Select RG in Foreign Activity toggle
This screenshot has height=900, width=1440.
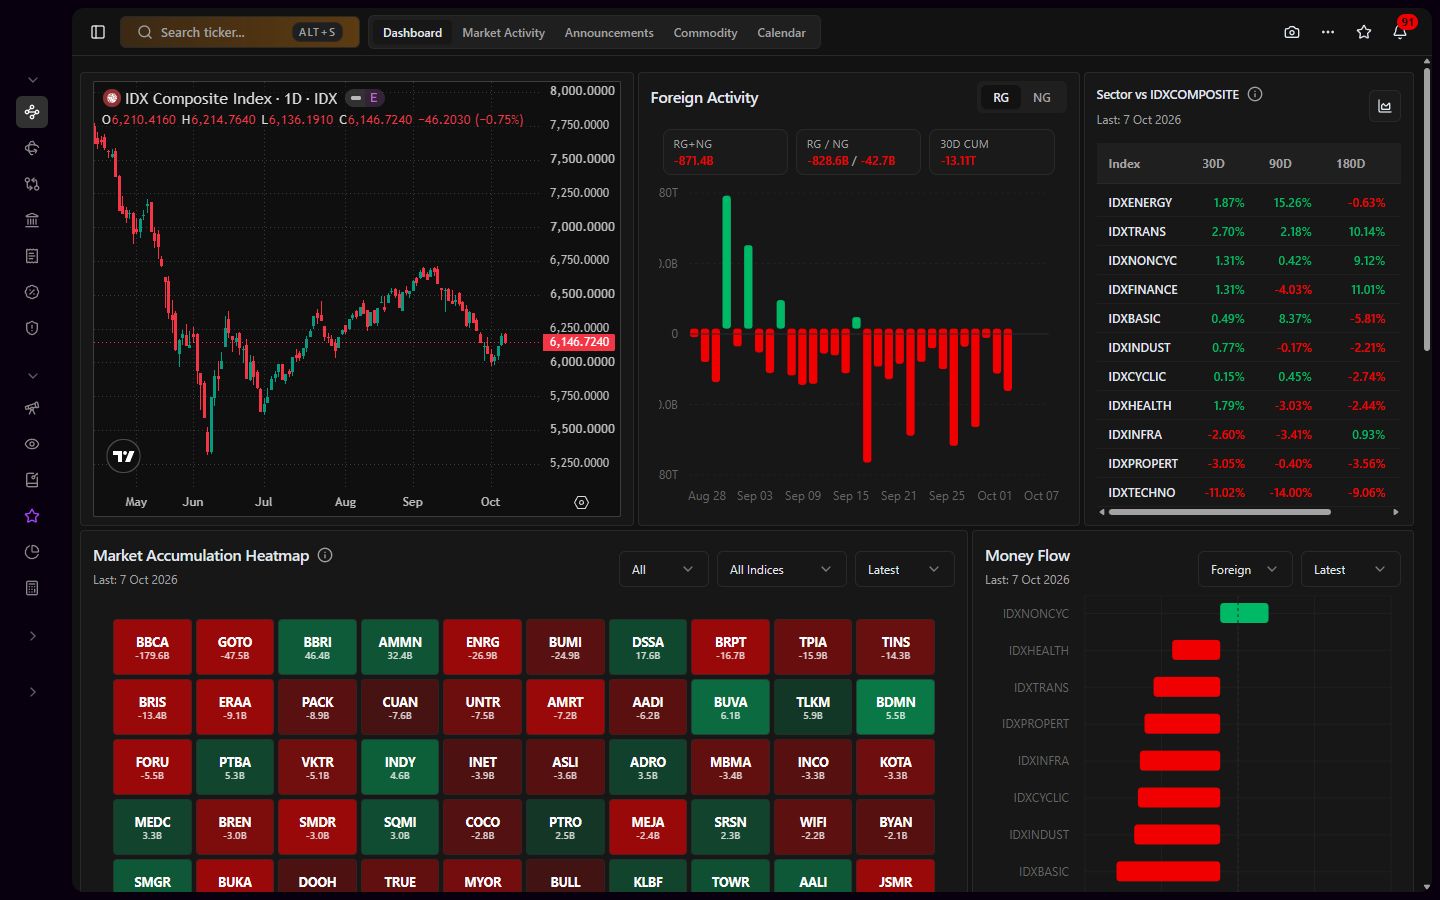1001,97
